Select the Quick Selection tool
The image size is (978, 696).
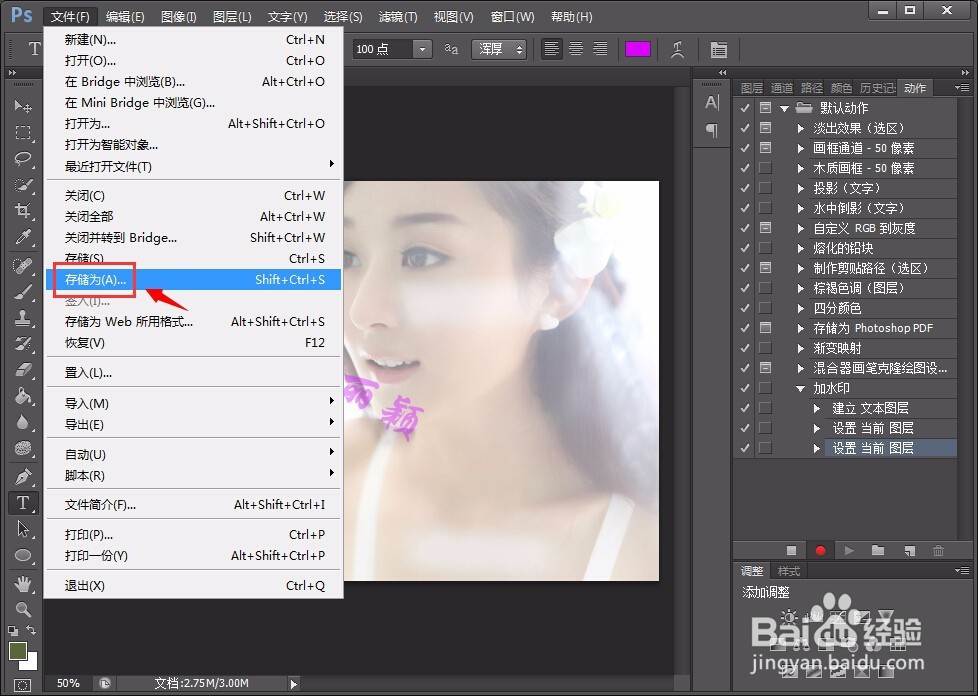23,185
